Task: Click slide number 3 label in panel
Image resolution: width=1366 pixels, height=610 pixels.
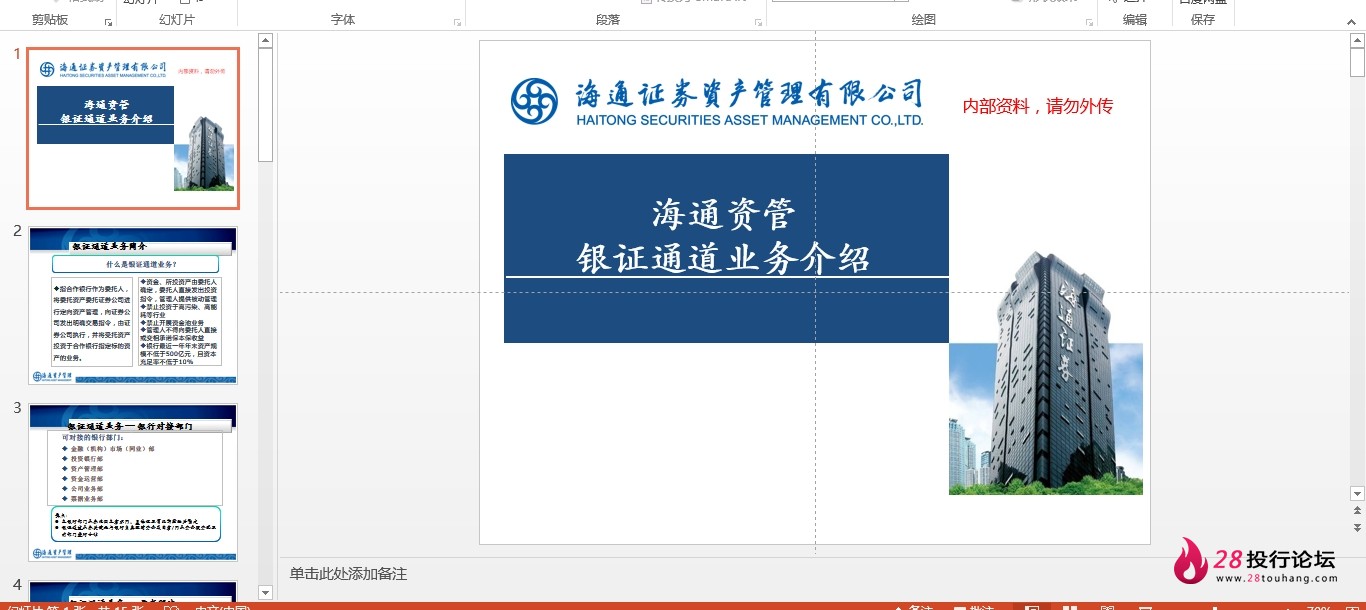Action: (17, 408)
